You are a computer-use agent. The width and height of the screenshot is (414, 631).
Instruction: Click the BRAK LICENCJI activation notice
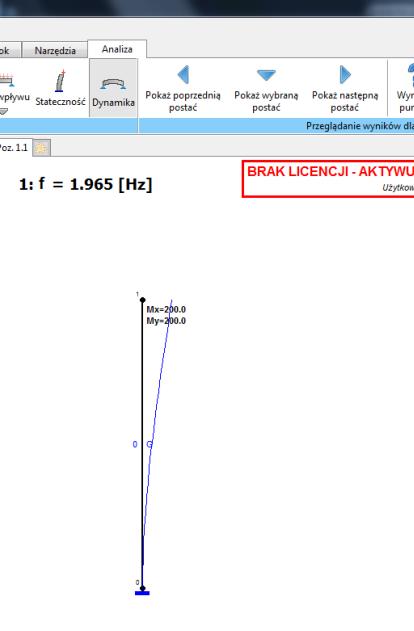pos(328,179)
